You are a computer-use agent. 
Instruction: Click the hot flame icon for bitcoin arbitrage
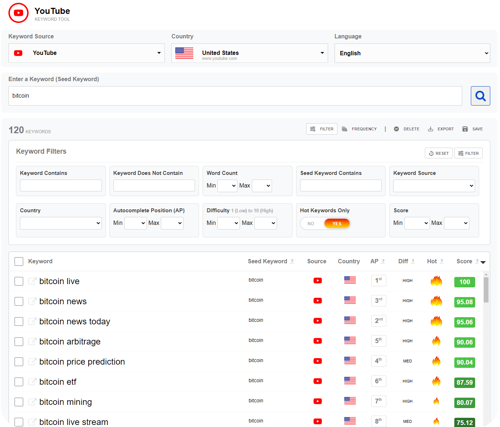436,341
